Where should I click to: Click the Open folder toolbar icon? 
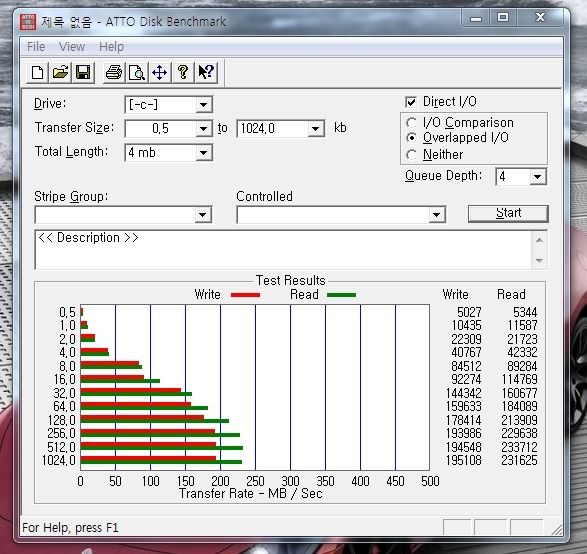60,72
